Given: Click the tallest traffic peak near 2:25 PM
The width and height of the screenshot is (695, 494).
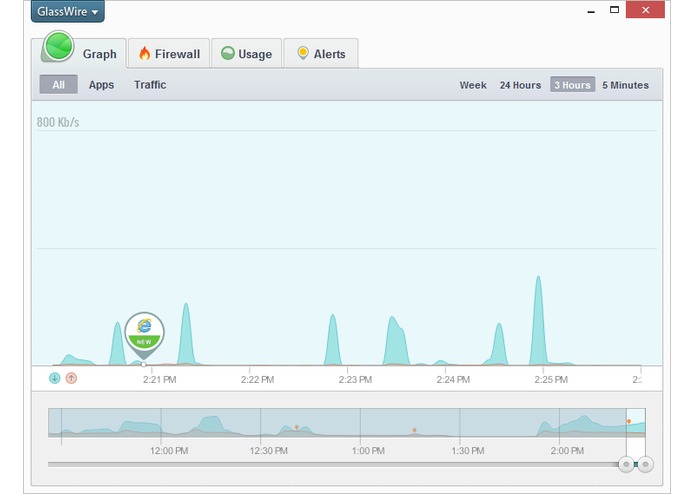Looking at the screenshot, I should [x=538, y=319].
